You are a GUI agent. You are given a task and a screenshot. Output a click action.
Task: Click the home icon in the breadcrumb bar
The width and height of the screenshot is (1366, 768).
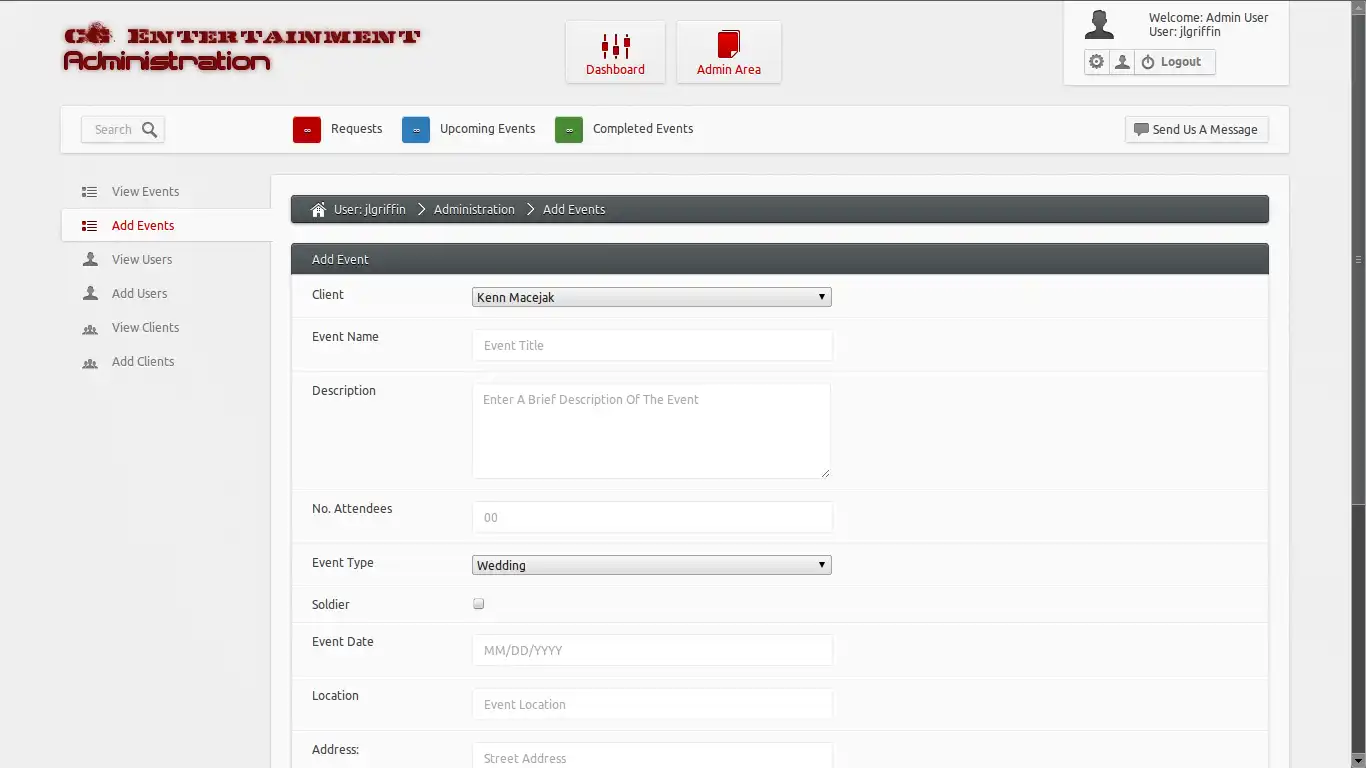318,209
